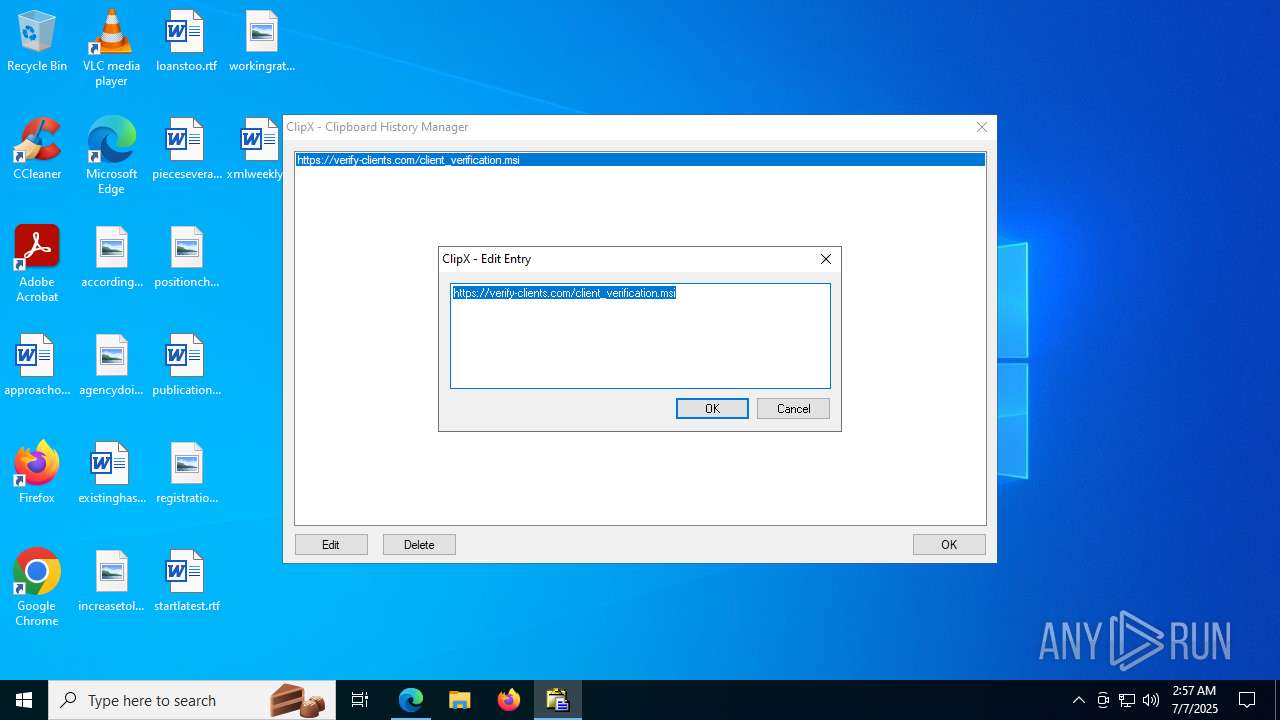Launch Google Chrome desktop shortcut

37,588
